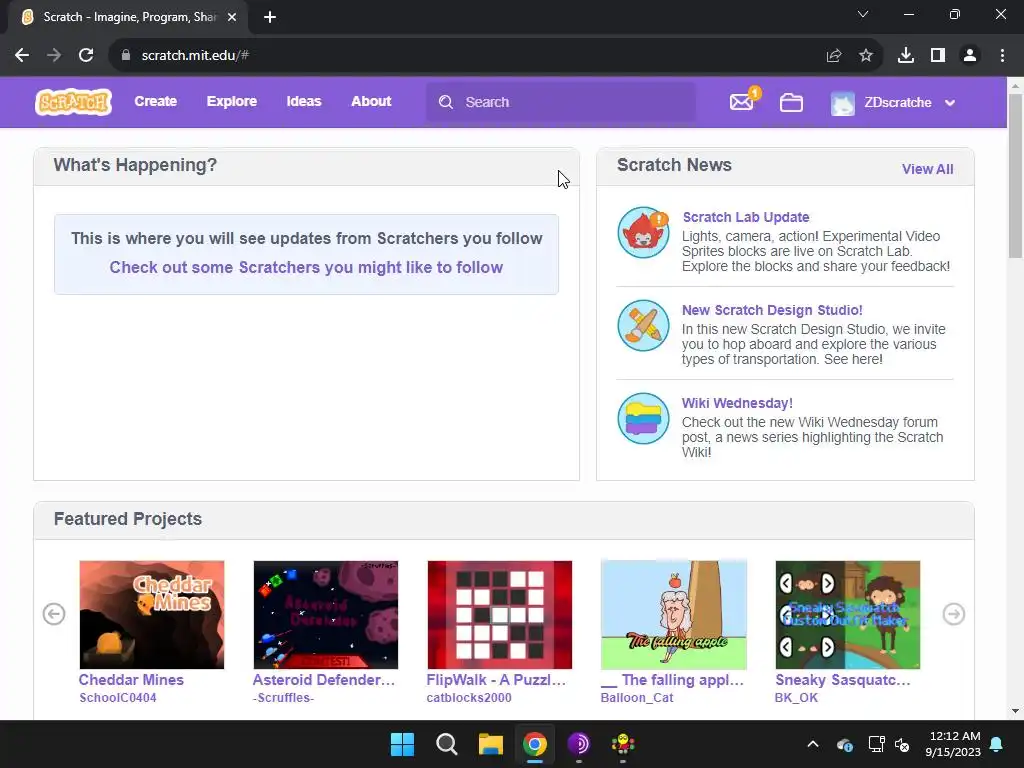The height and width of the screenshot is (768, 1024).
Task: Visit -Scruffles- author profile
Action: tap(283, 697)
